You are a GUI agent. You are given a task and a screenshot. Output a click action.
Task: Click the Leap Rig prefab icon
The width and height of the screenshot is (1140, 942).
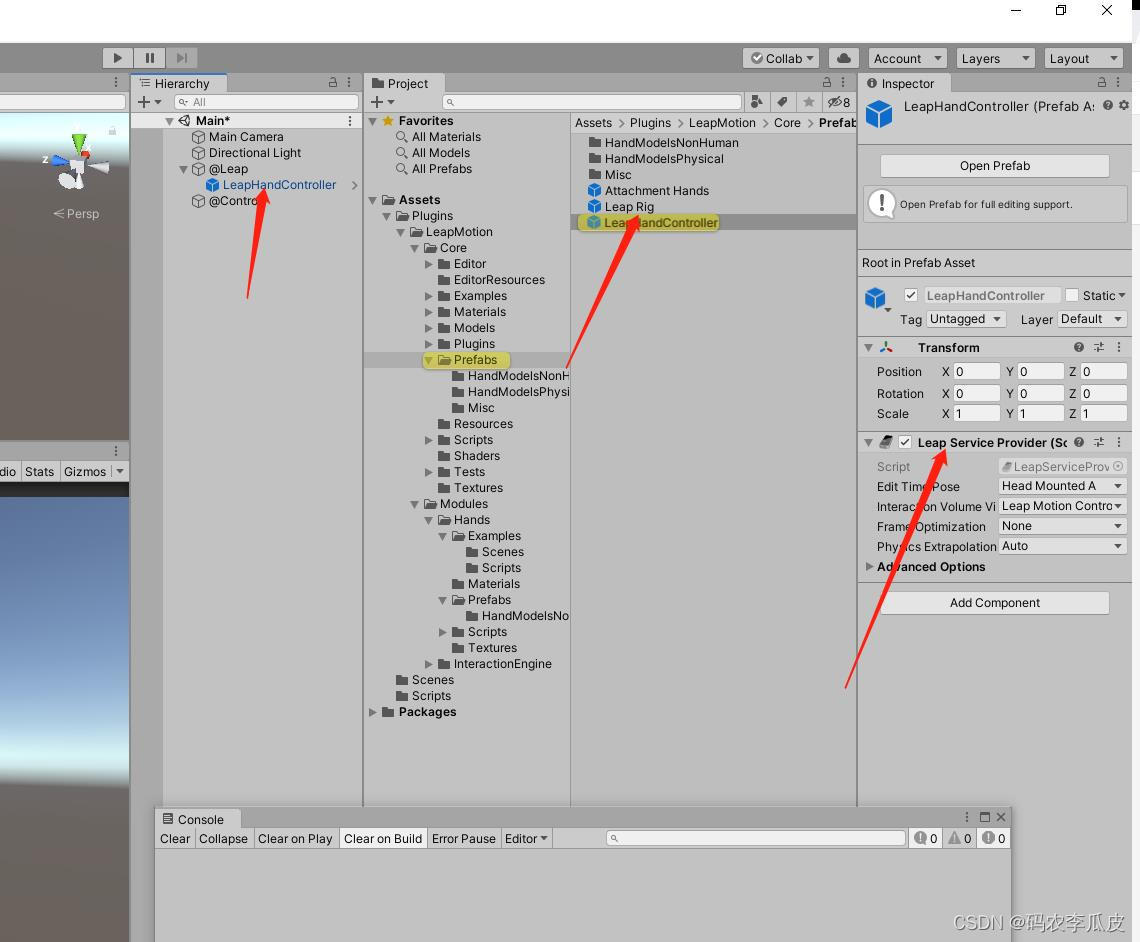click(x=594, y=206)
